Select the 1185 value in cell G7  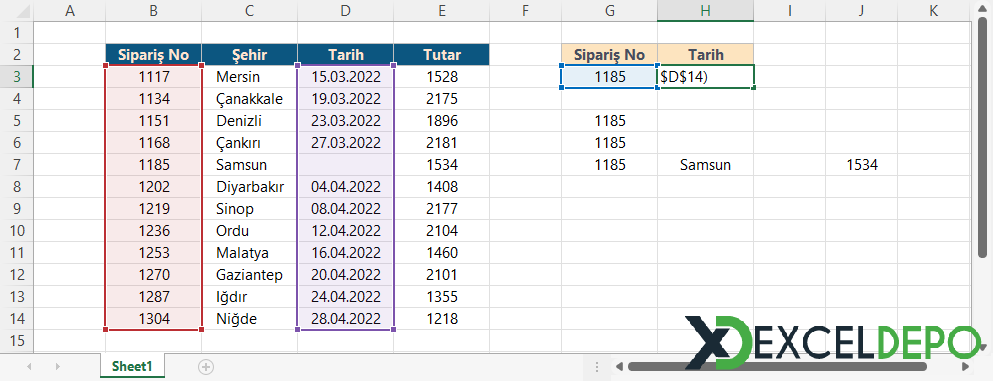tap(609, 165)
